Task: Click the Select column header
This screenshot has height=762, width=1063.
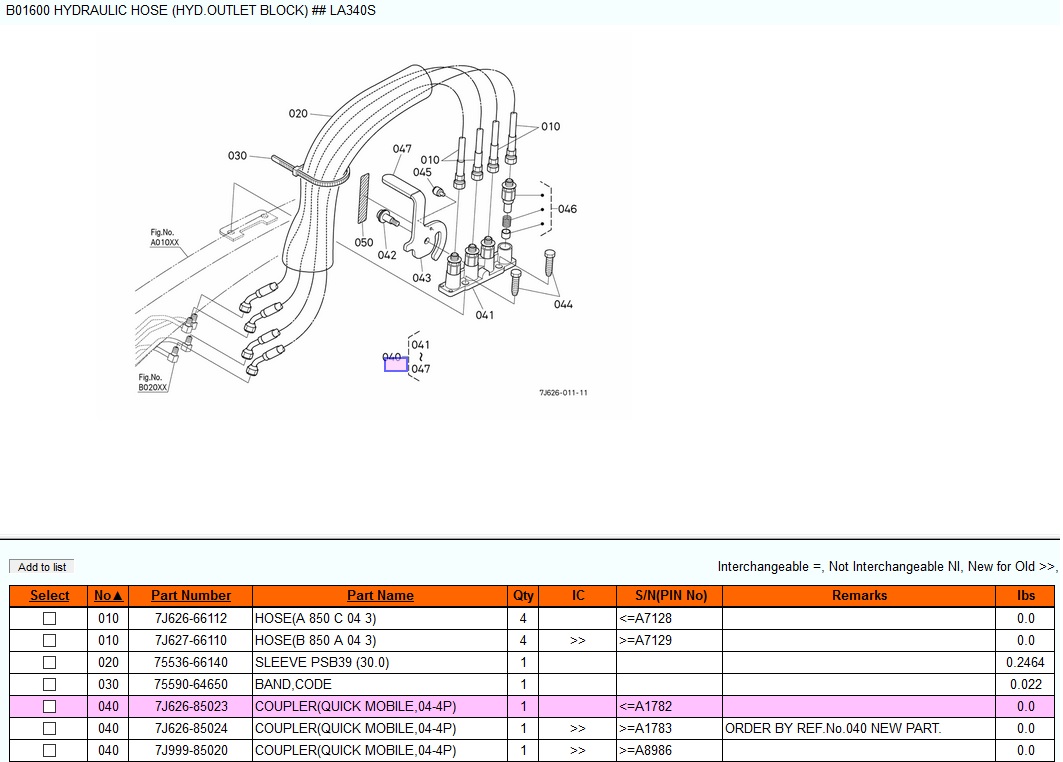Action: [49, 595]
